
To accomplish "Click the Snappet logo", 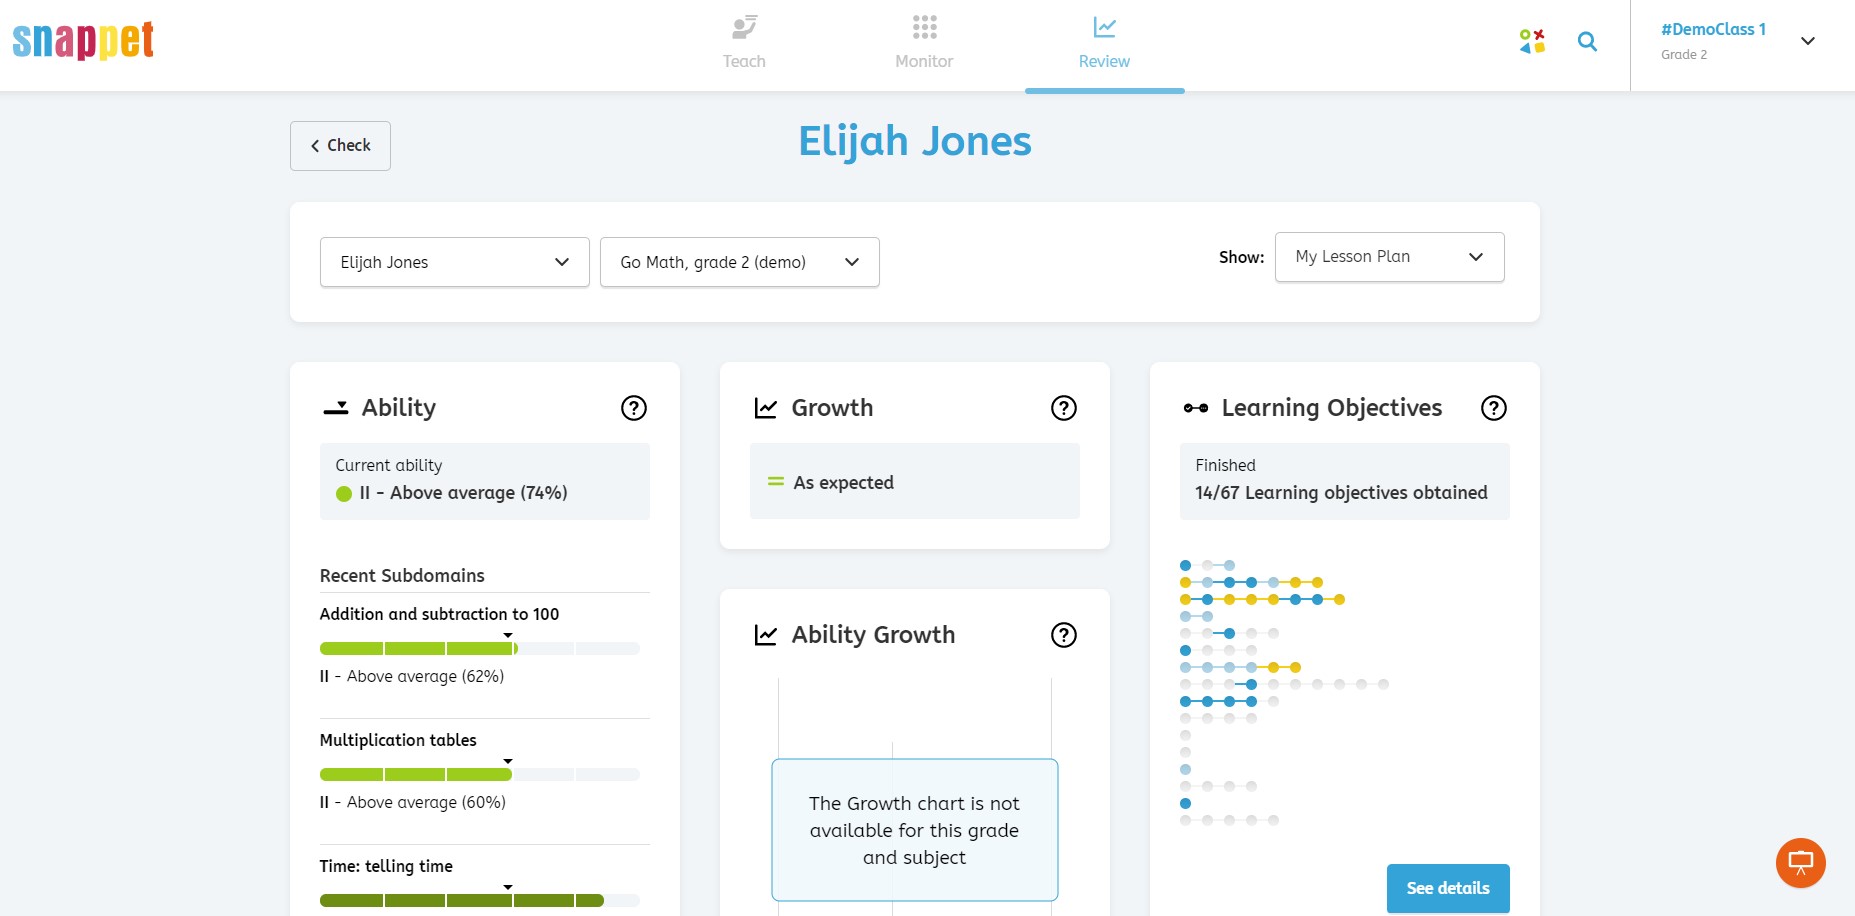I will (x=83, y=41).
